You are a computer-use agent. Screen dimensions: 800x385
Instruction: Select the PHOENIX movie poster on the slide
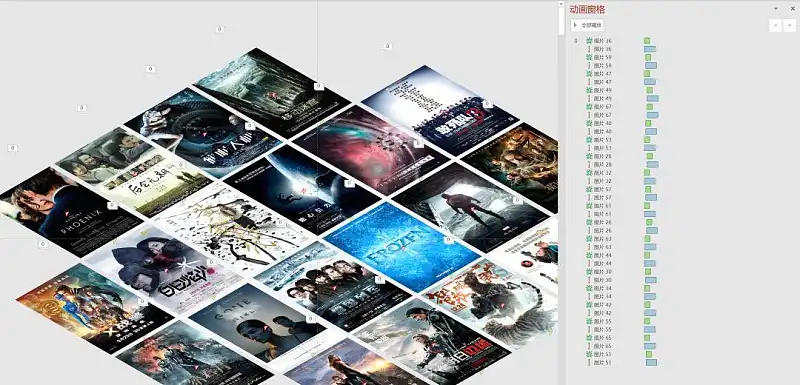point(70,212)
